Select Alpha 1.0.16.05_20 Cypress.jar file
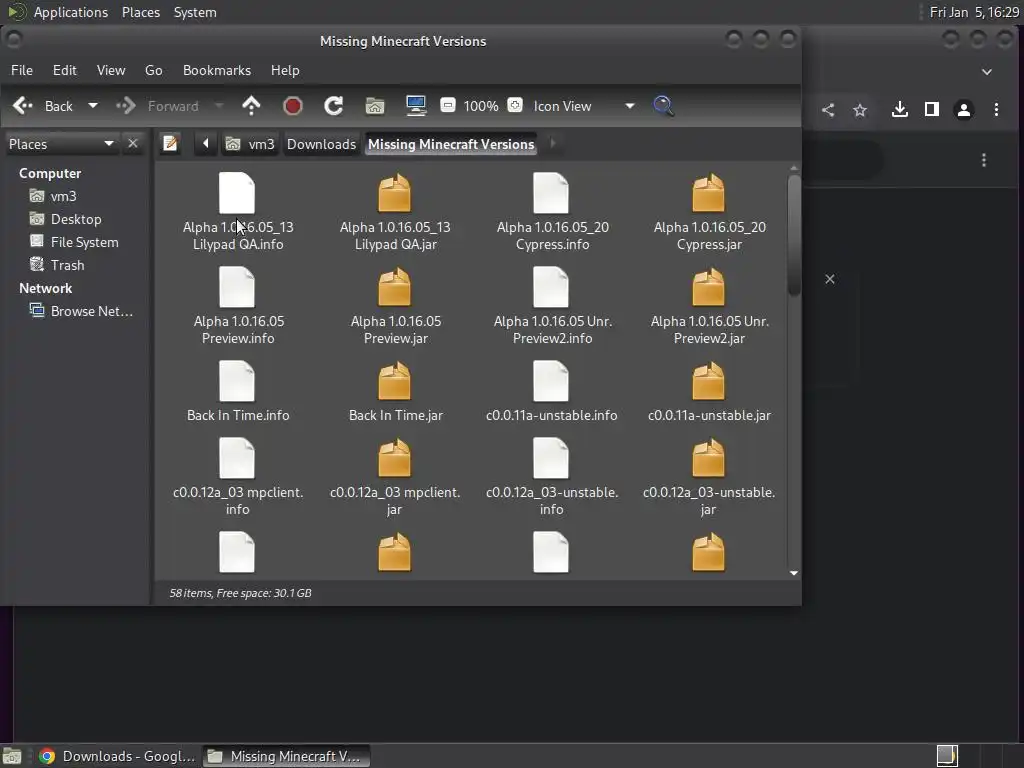This screenshot has width=1024, height=768. (709, 212)
